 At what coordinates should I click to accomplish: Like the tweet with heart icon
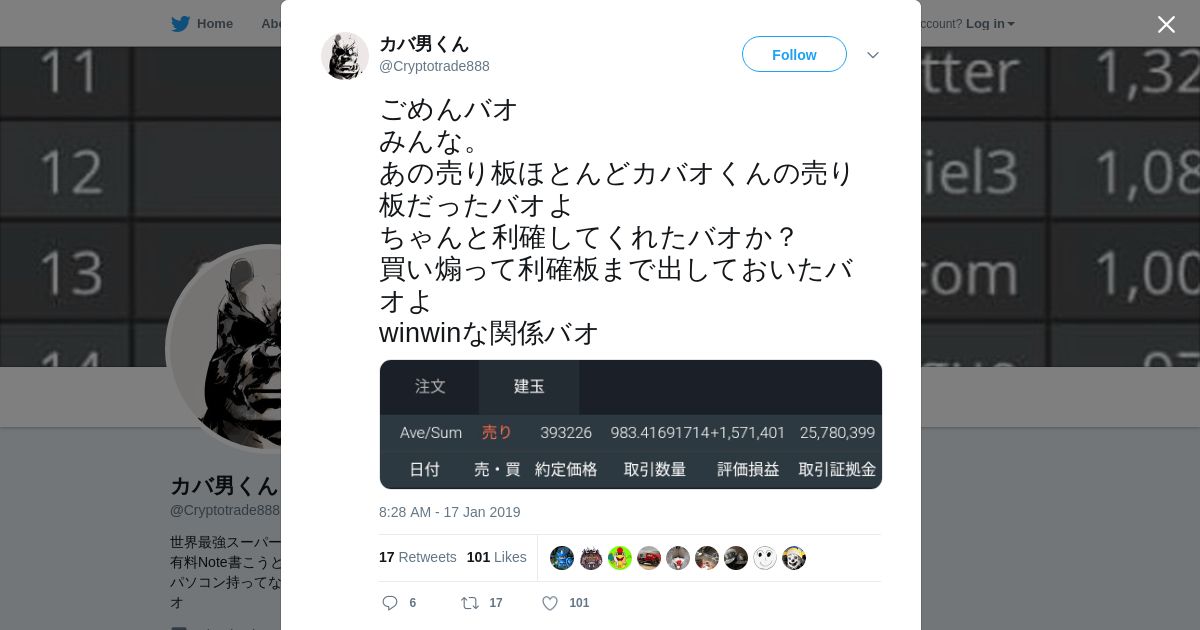[550, 603]
